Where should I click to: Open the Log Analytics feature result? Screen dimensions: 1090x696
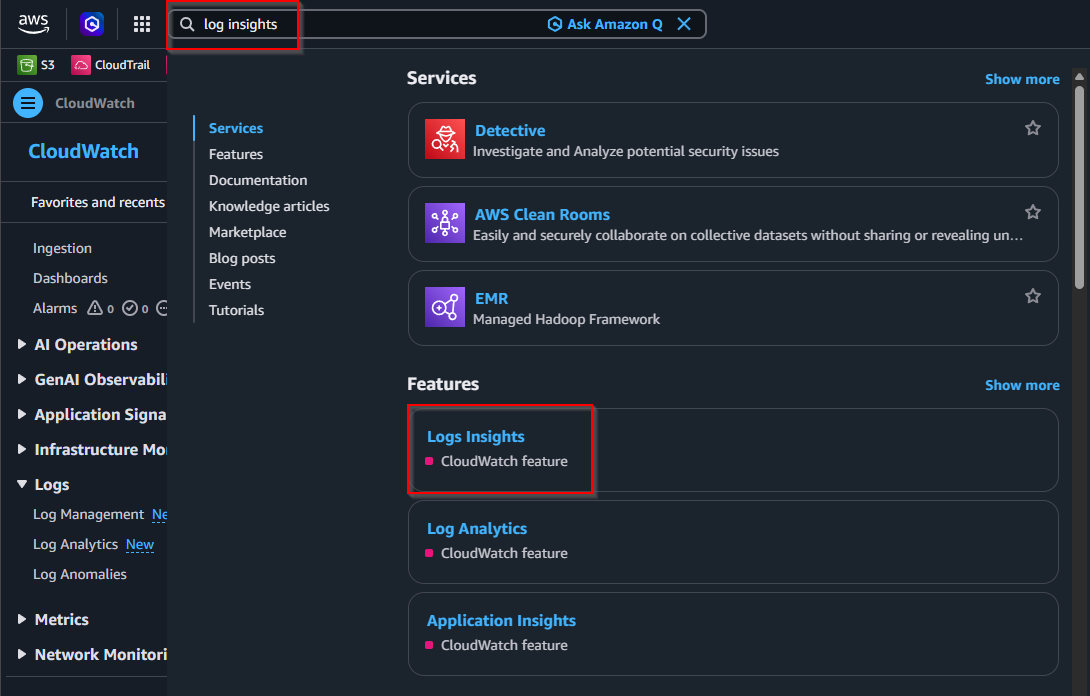tap(477, 528)
